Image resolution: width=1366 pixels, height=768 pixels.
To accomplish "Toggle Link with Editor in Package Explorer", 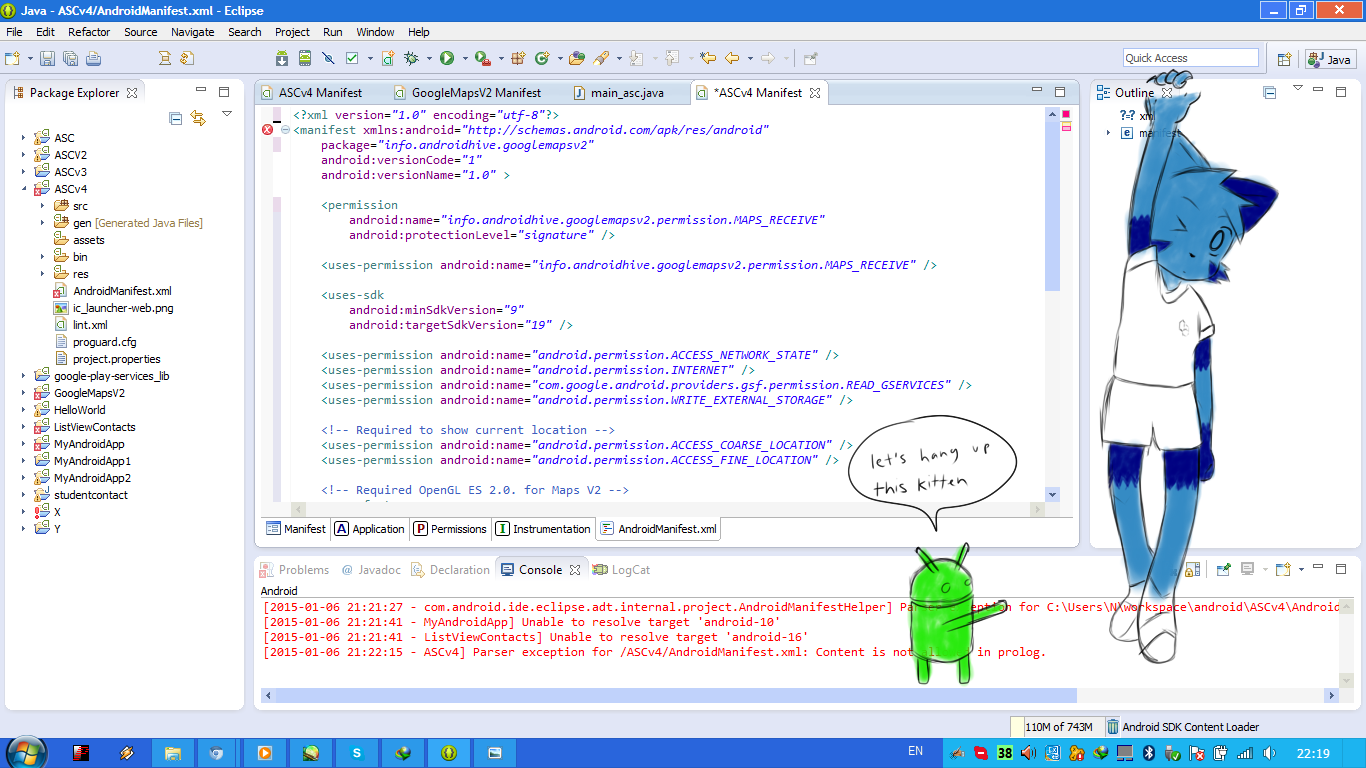I will 198,118.
